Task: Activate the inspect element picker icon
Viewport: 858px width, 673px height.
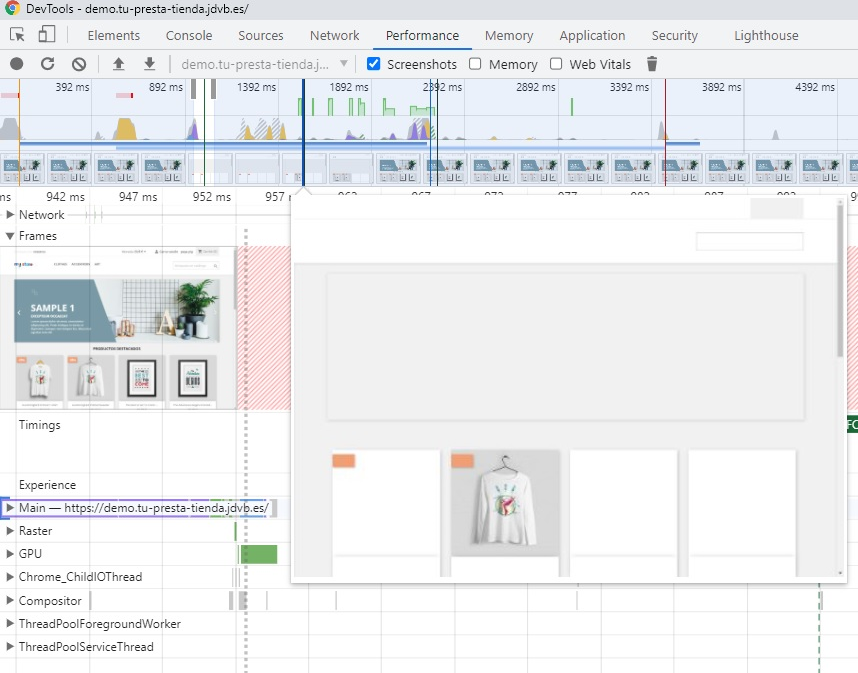Action: click(x=17, y=35)
